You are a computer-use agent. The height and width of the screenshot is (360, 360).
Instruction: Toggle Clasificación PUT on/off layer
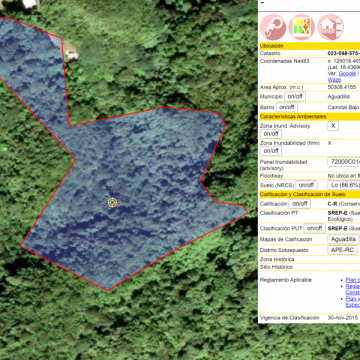(x=315, y=228)
